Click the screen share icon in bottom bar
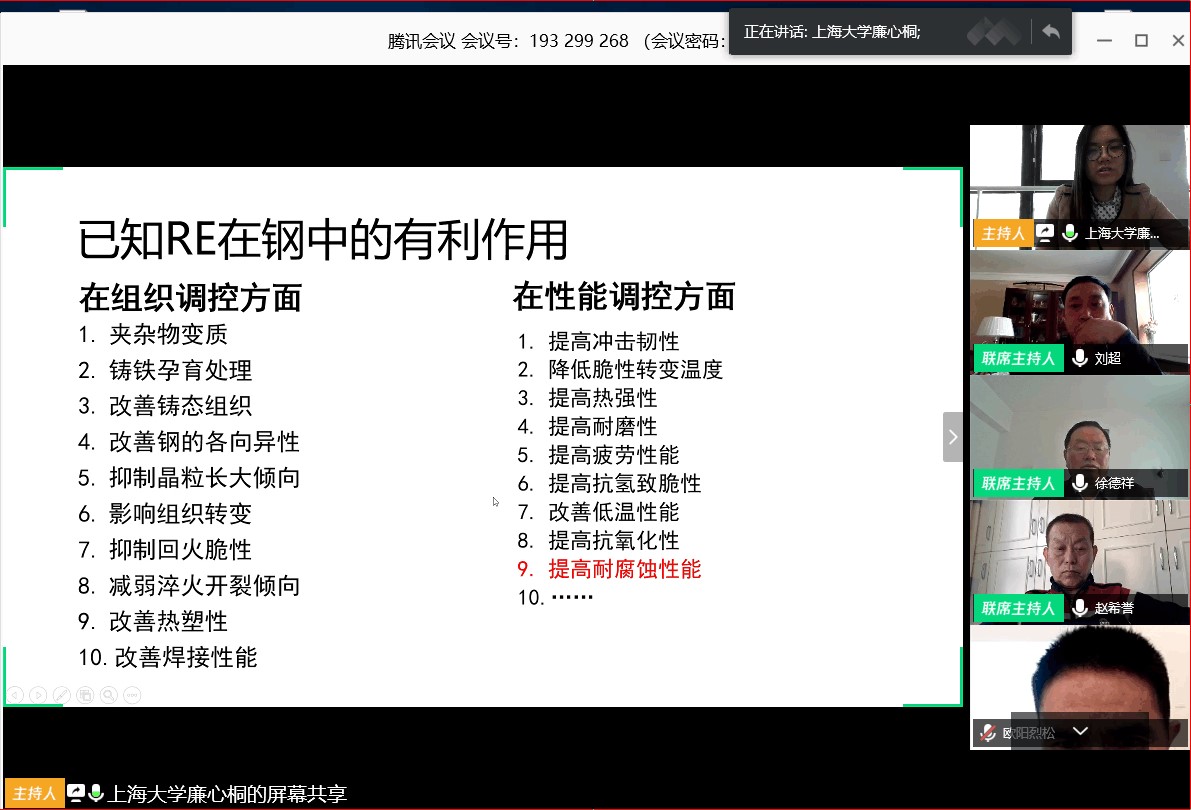This screenshot has height=810, width=1191. (x=76, y=794)
